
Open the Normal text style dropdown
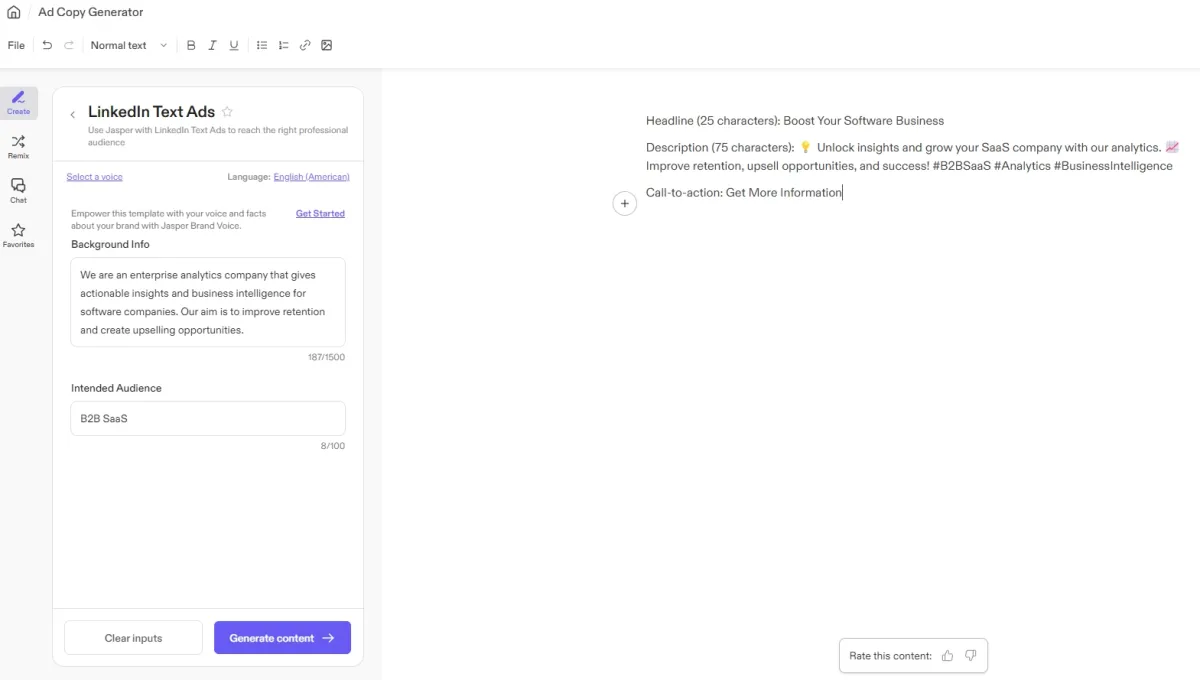pos(129,45)
